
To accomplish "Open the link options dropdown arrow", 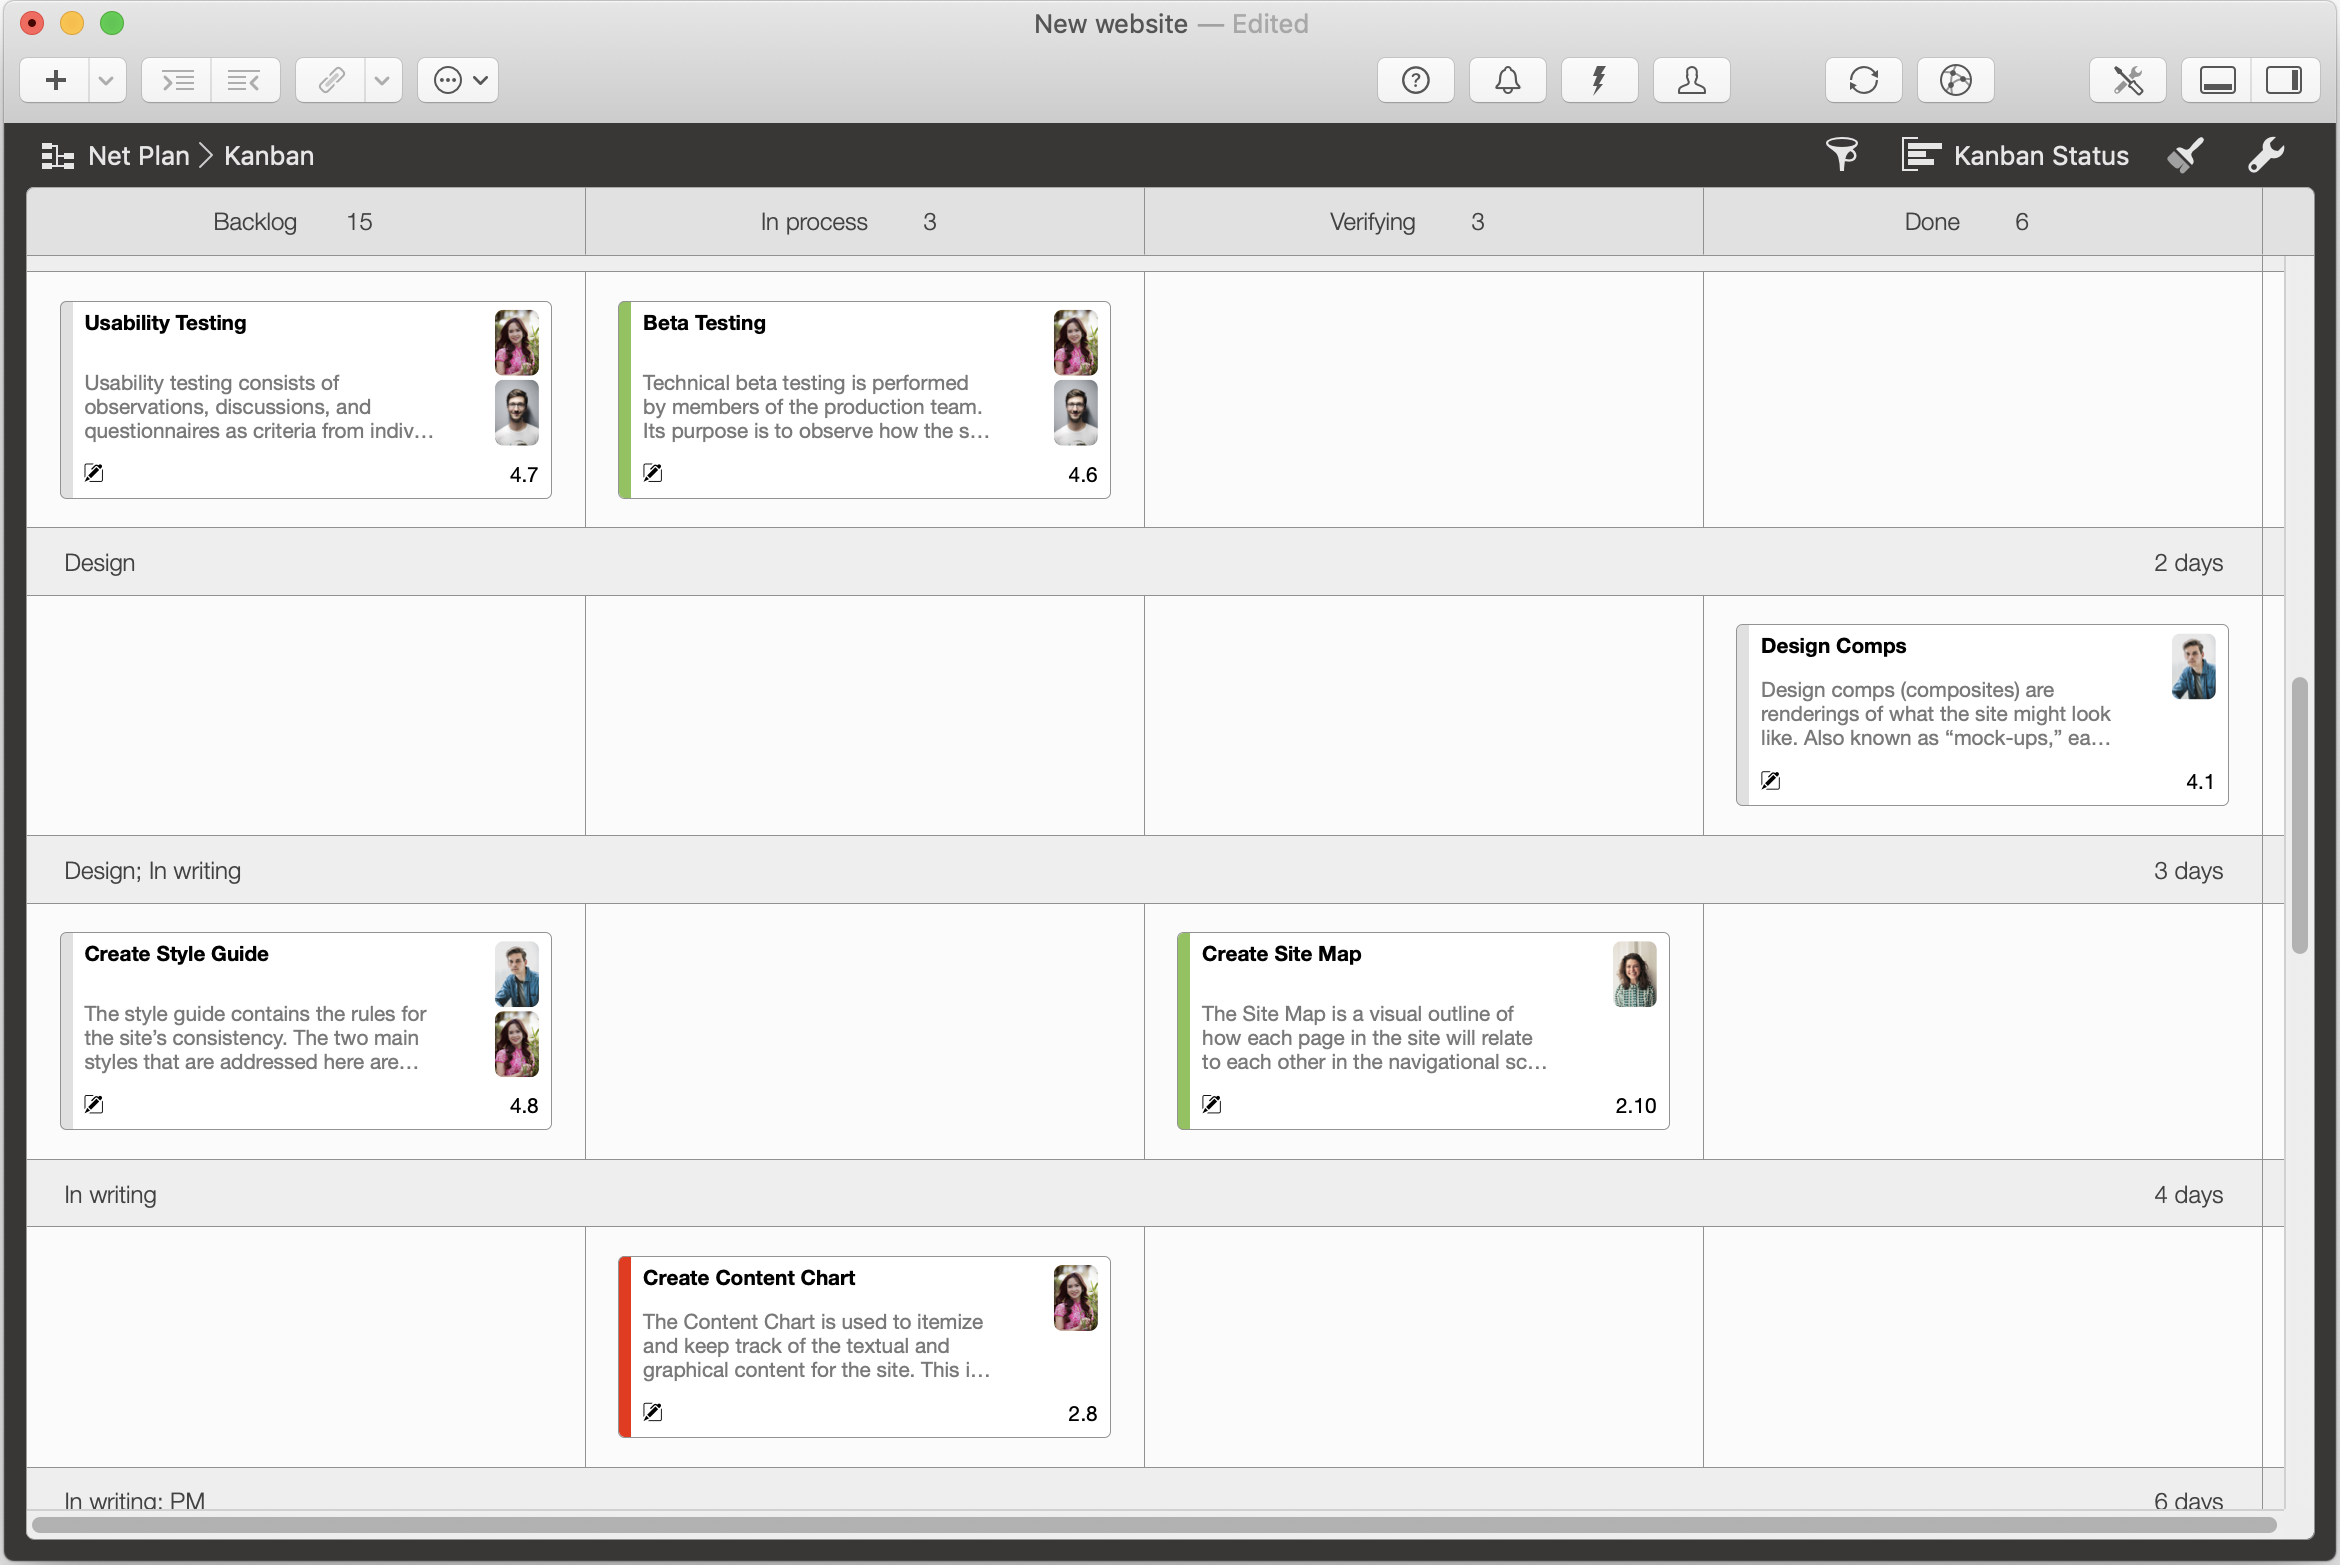I will [x=382, y=80].
